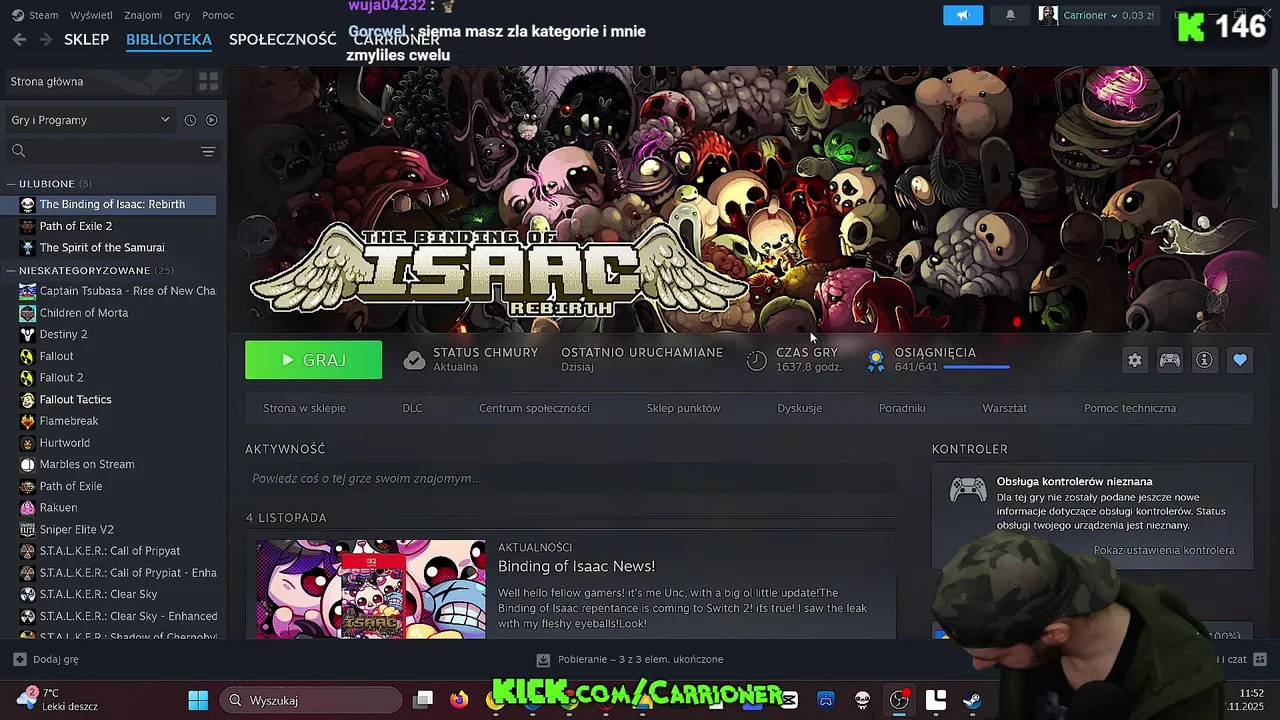Viewport: 1280px width, 720px height.
Task: Open game settings gear icon
Action: pyautogui.click(x=1134, y=360)
